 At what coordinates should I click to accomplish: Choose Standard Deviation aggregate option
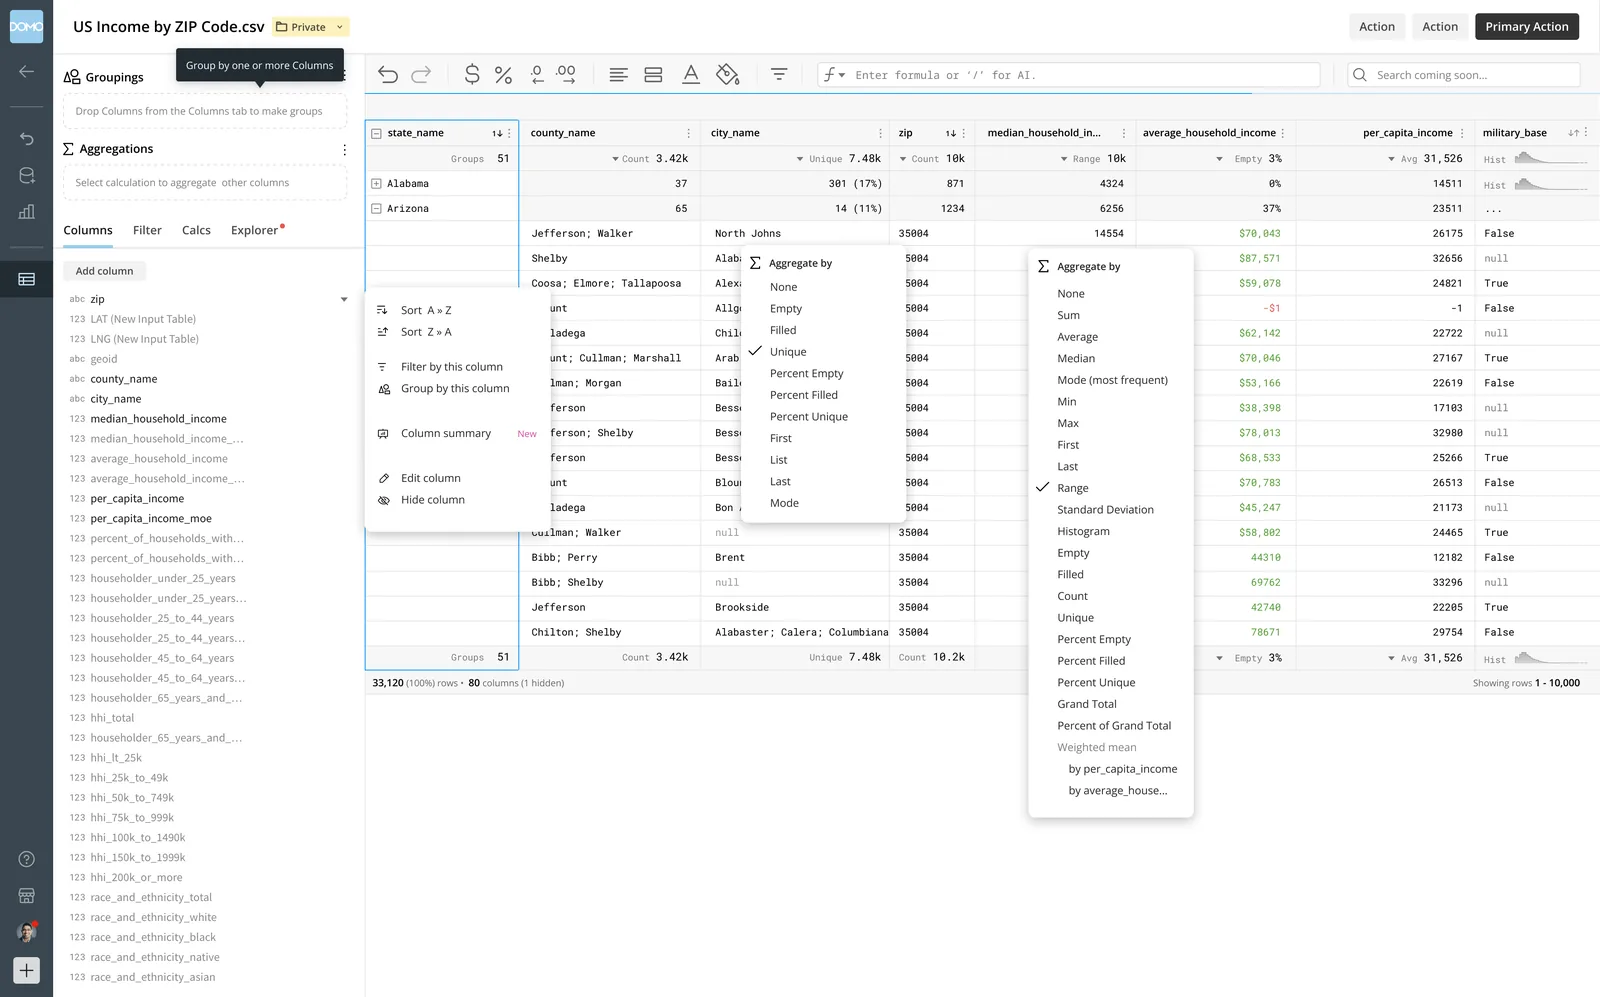tap(1105, 510)
